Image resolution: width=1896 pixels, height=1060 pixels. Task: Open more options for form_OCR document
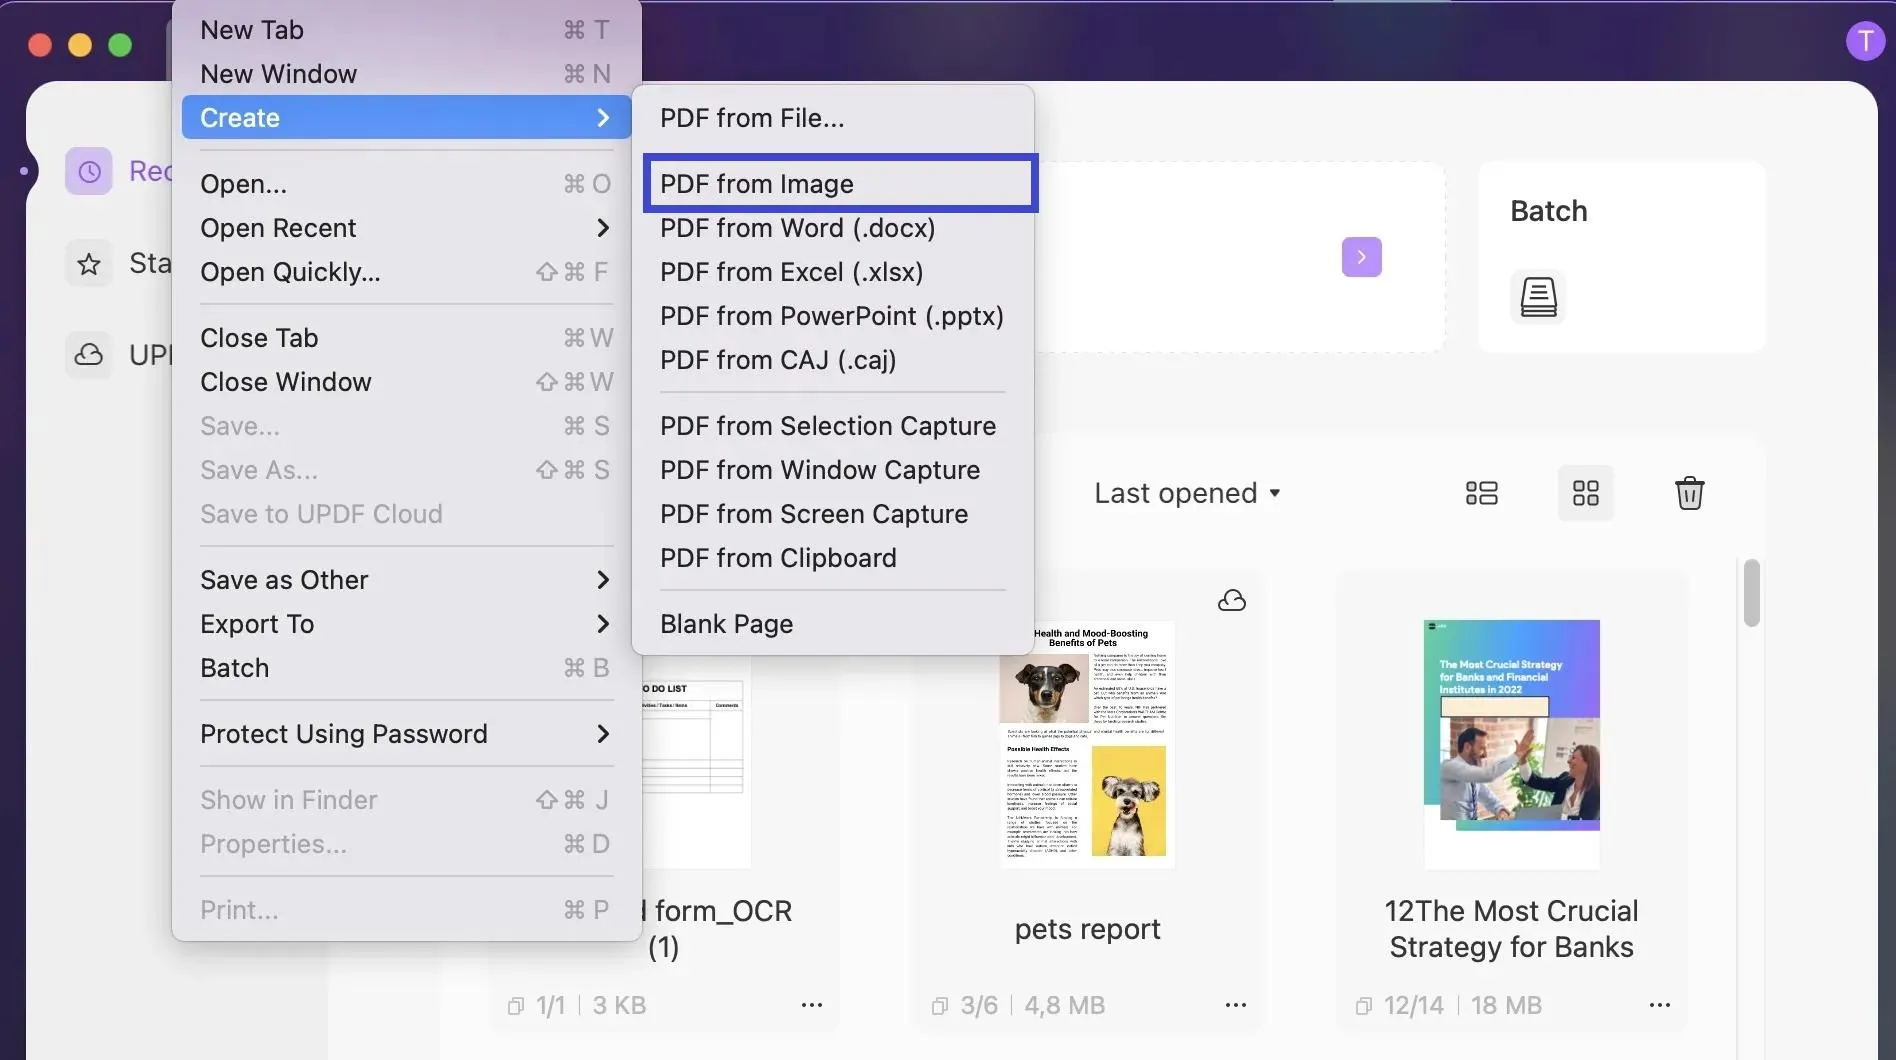[x=811, y=1005]
